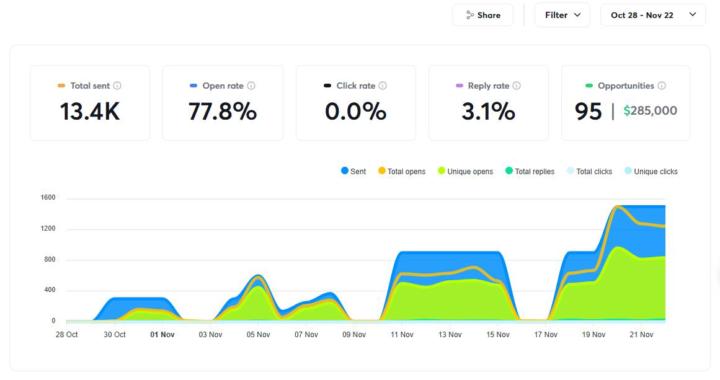Image resolution: width=720 pixels, height=380 pixels.
Task: Click the orange marker beside Total sent
Action: click(x=61, y=85)
